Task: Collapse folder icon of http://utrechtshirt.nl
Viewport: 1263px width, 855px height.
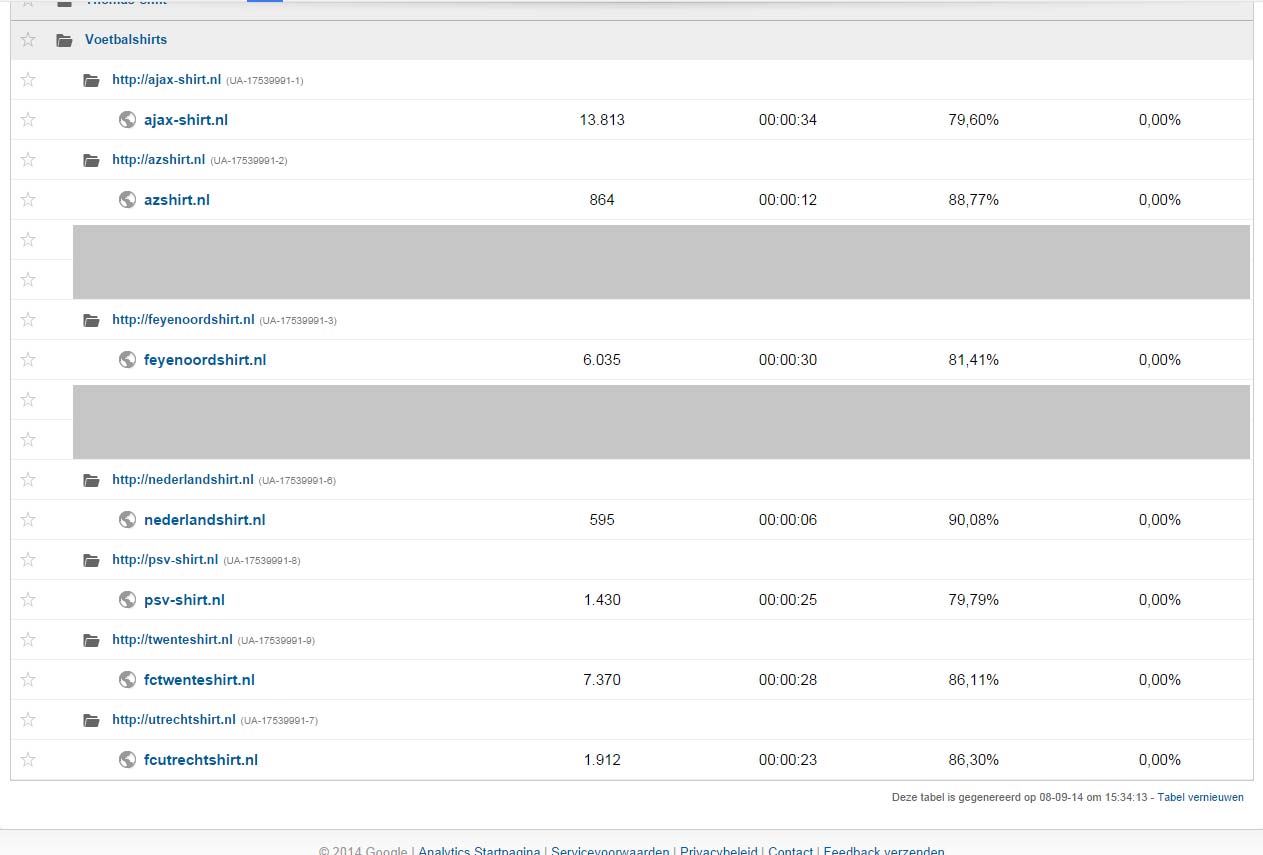Action: tap(92, 720)
